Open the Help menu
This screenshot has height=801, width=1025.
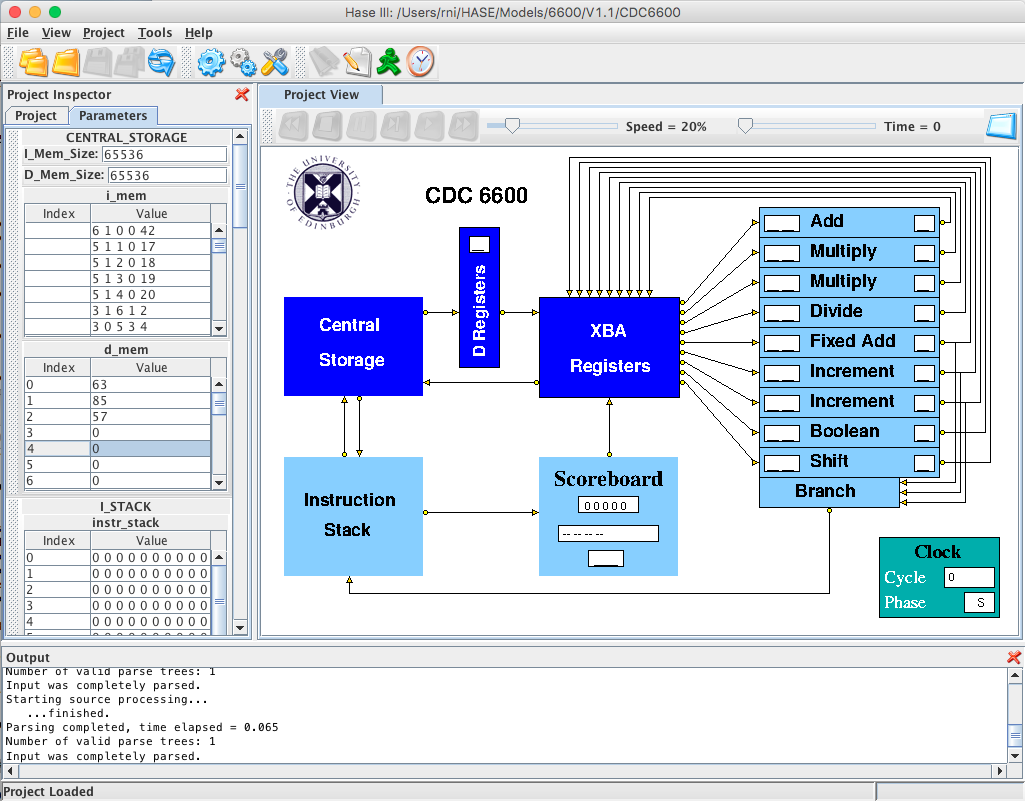[x=199, y=33]
